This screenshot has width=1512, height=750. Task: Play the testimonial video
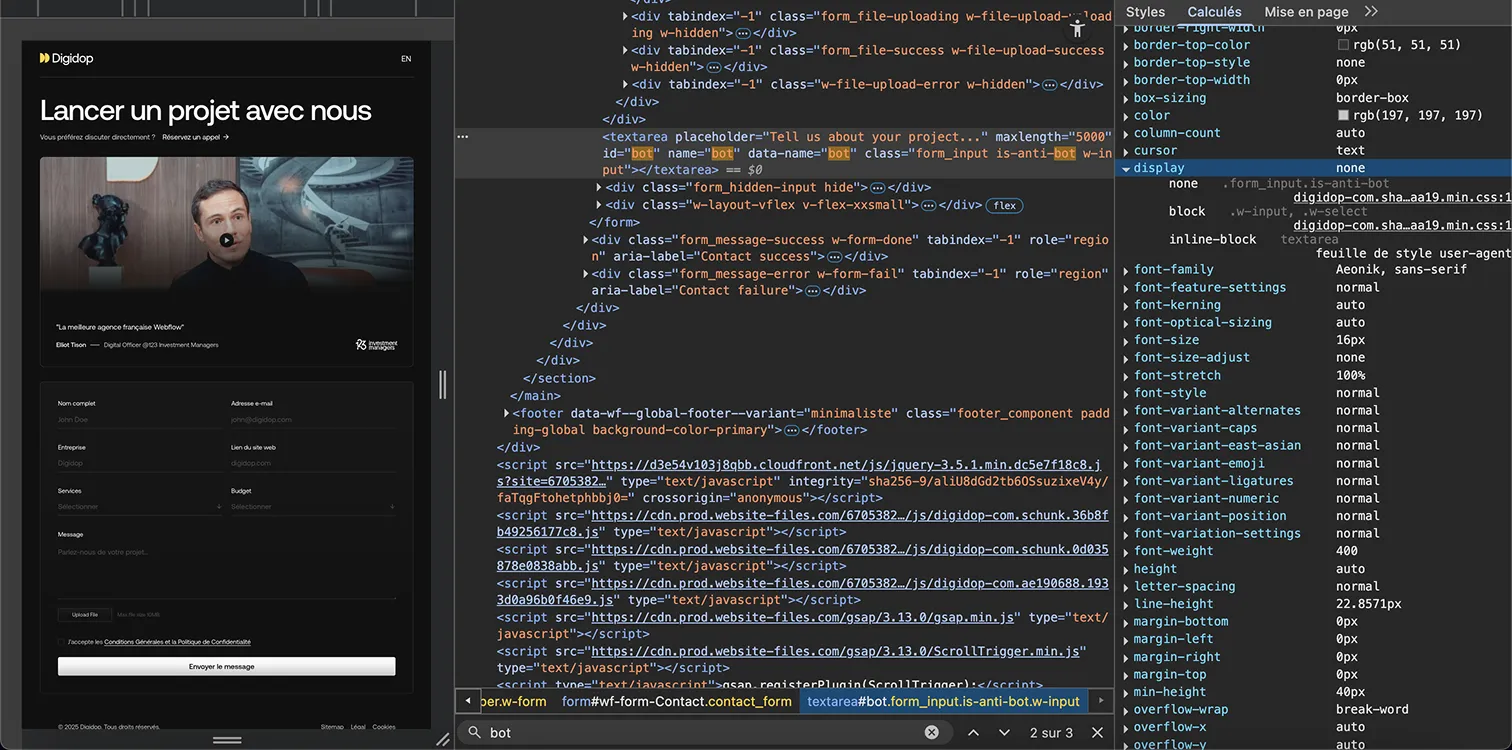(227, 240)
